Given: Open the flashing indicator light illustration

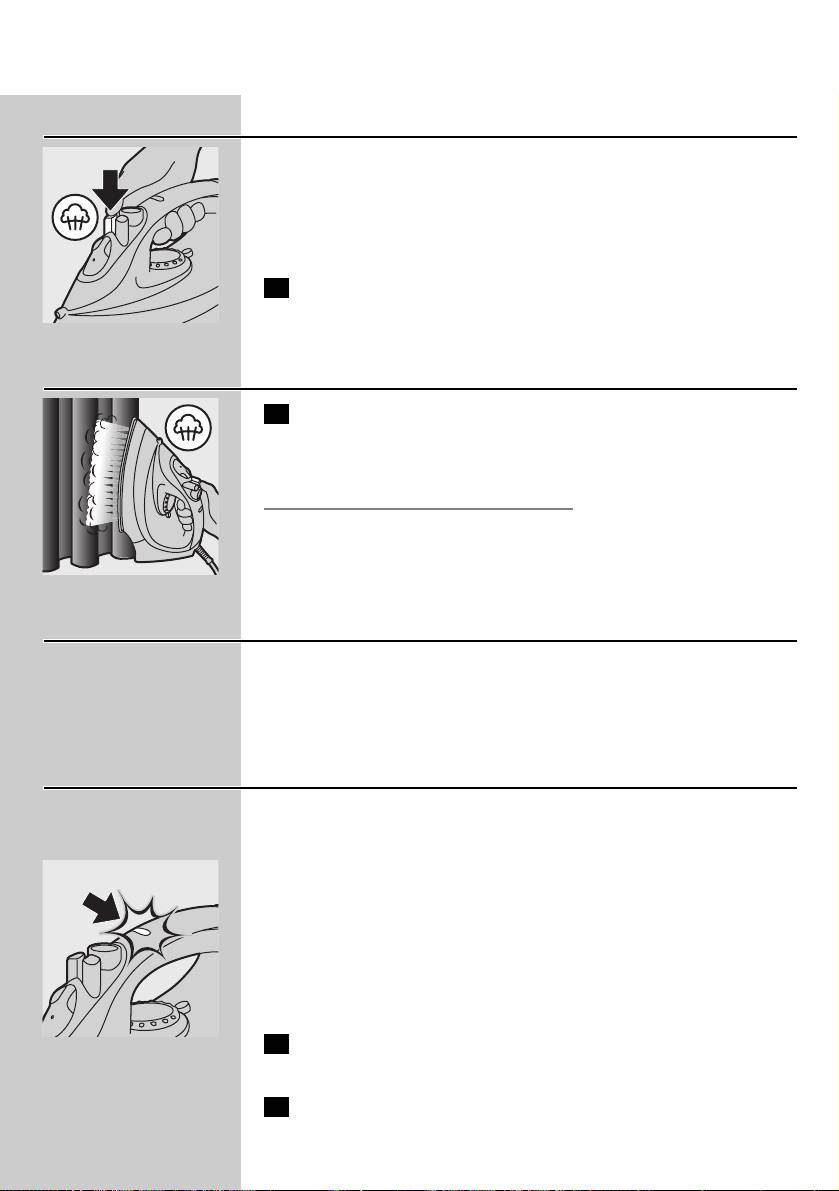Looking at the screenshot, I should pyautogui.click(x=131, y=949).
